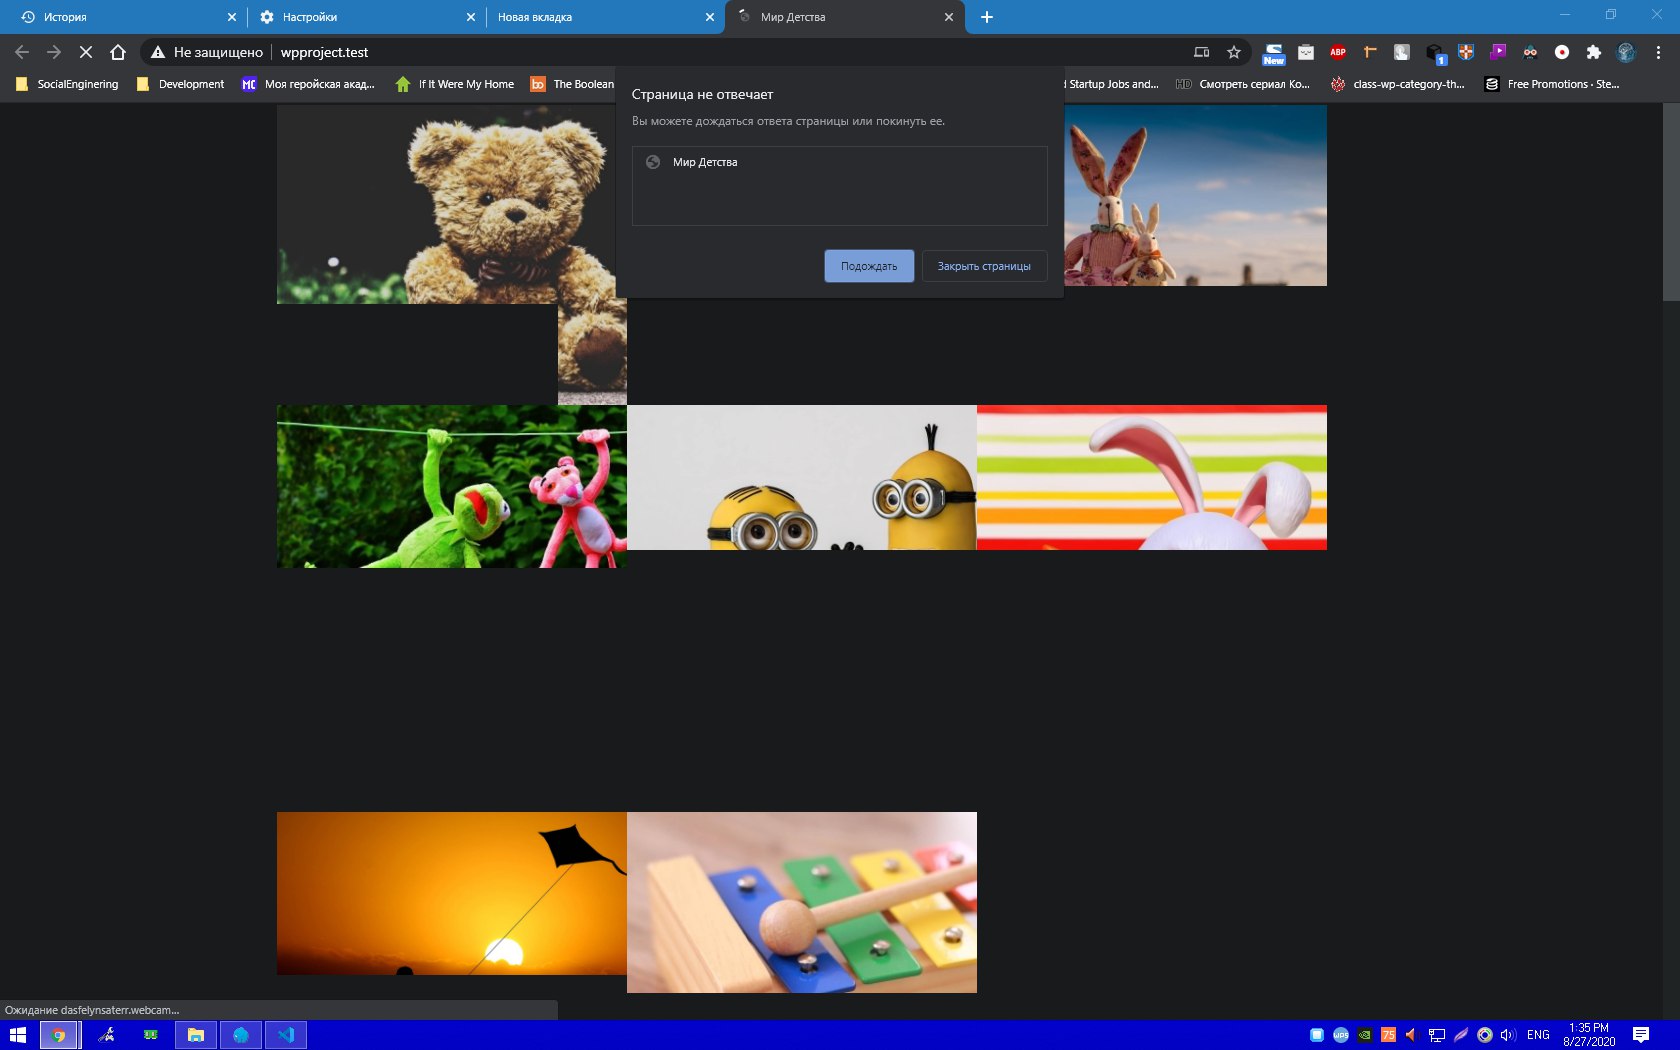Bookmark this page with the star
The height and width of the screenshot is (1050, 1680).
pyautogui.click(x=1234, y=52)
